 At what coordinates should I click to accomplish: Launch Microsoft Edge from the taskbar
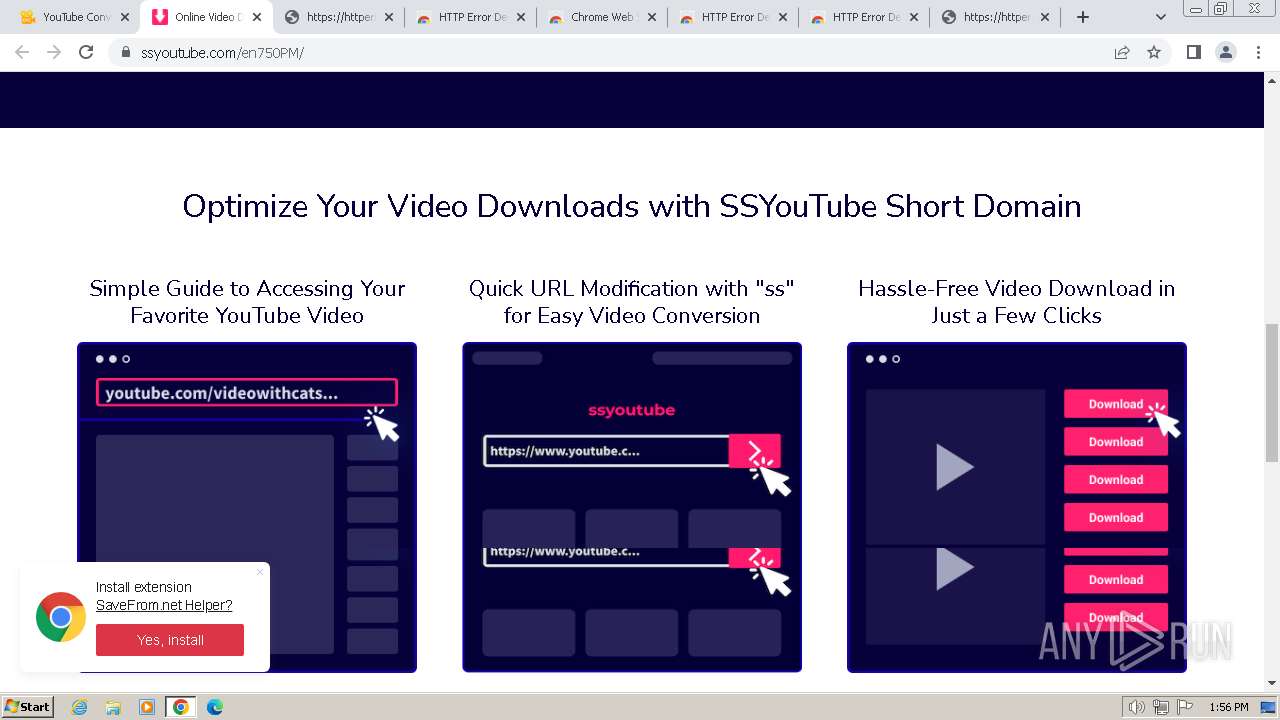click(x=215, y=707)
